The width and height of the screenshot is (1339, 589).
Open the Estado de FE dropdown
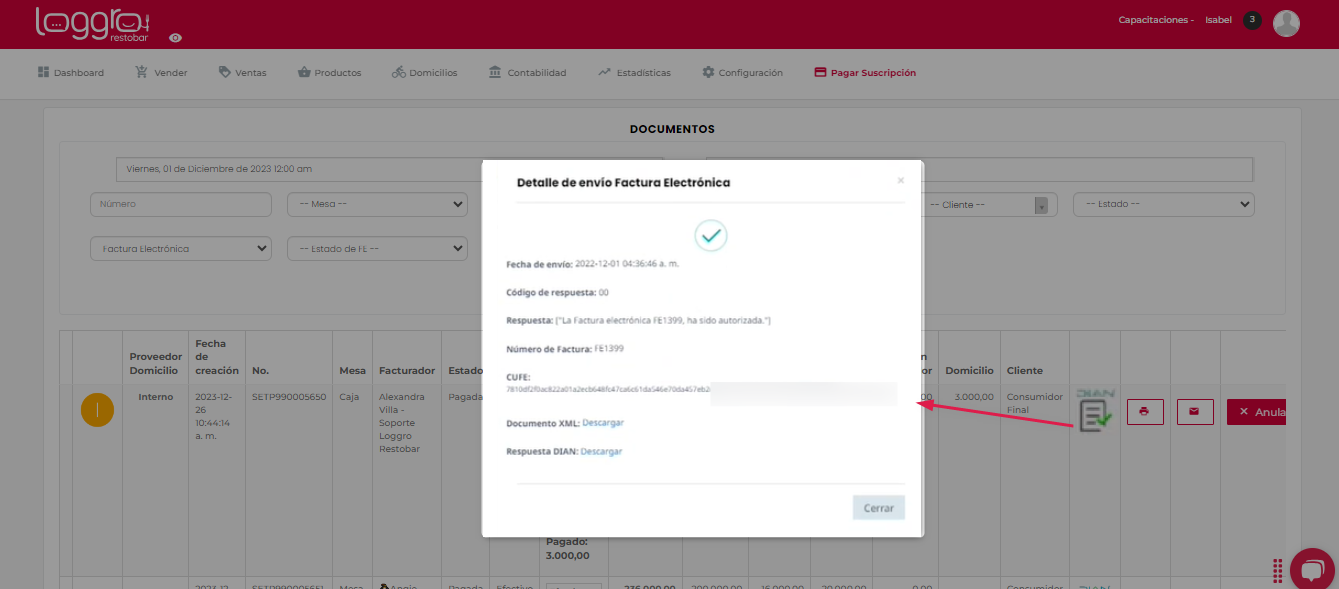tap(377, 248)
